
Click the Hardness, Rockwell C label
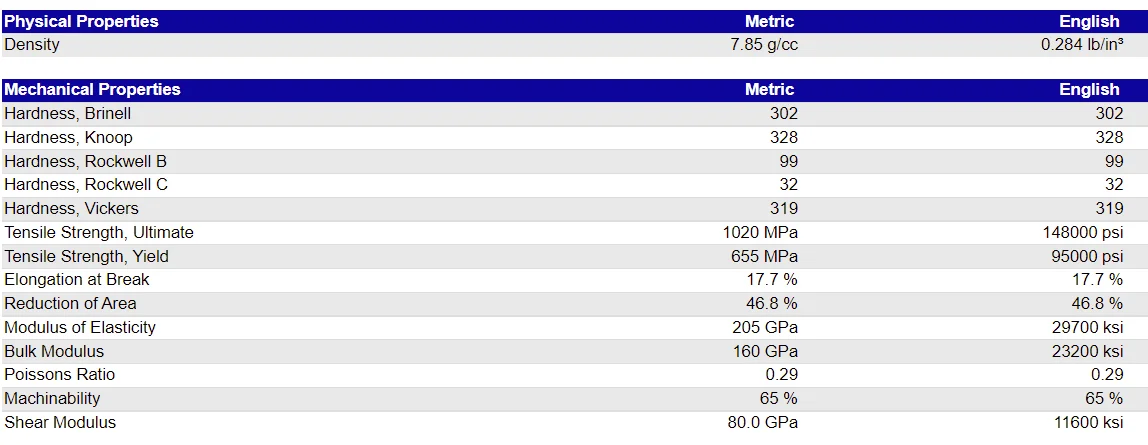(86, 184)
